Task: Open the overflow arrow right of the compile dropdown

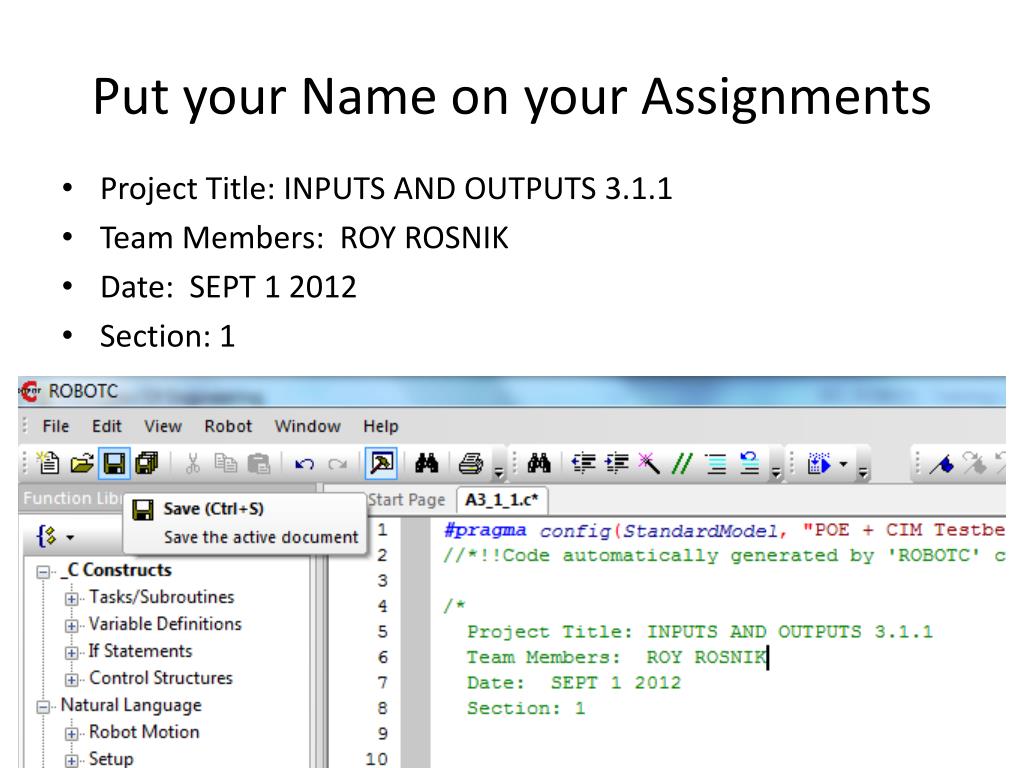Action: tap(863, 472)
